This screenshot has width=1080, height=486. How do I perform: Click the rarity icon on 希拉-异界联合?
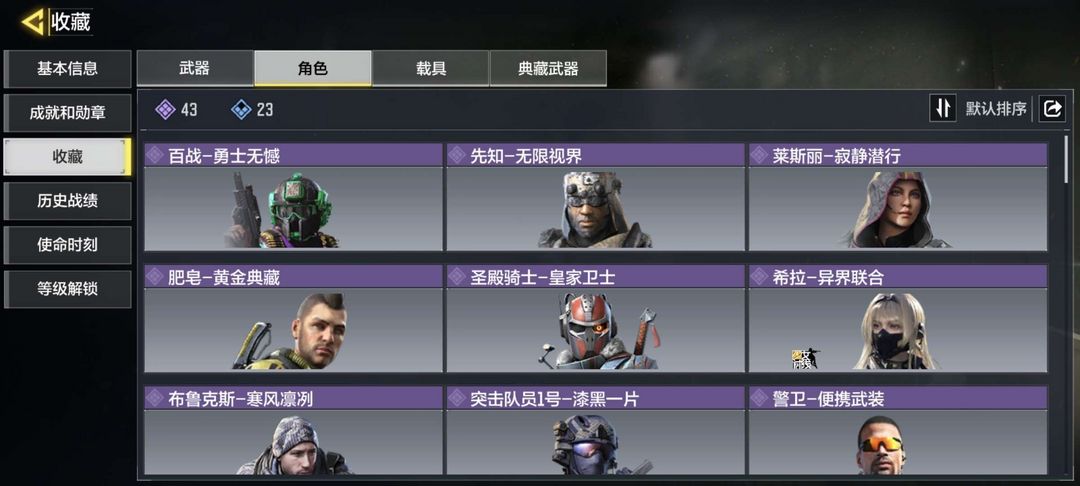click(760, 277)
